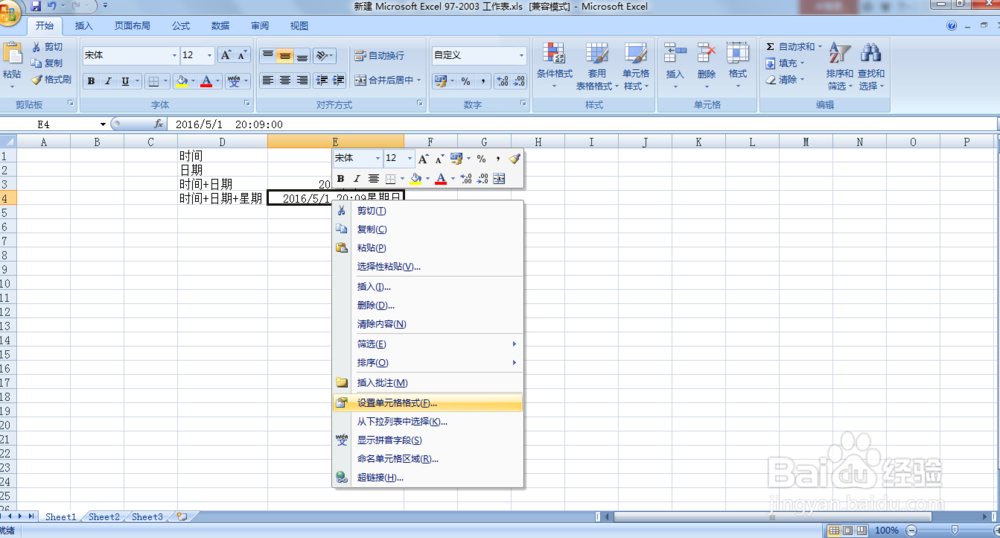Open the 套用表格格式 table format gallery
This screenshot has height=538, width=1000.
(x=597, y=66)
